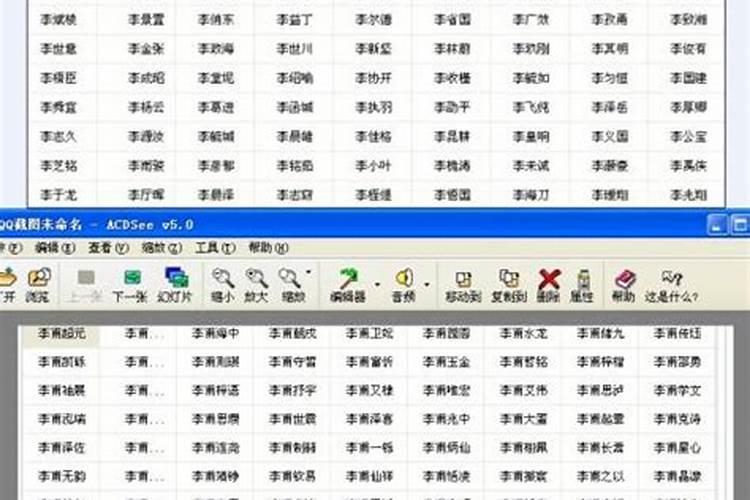Open the 查看(V) menu
This screenshot has width=750, height=500.
pyautogui.click(x=108, y=248)
